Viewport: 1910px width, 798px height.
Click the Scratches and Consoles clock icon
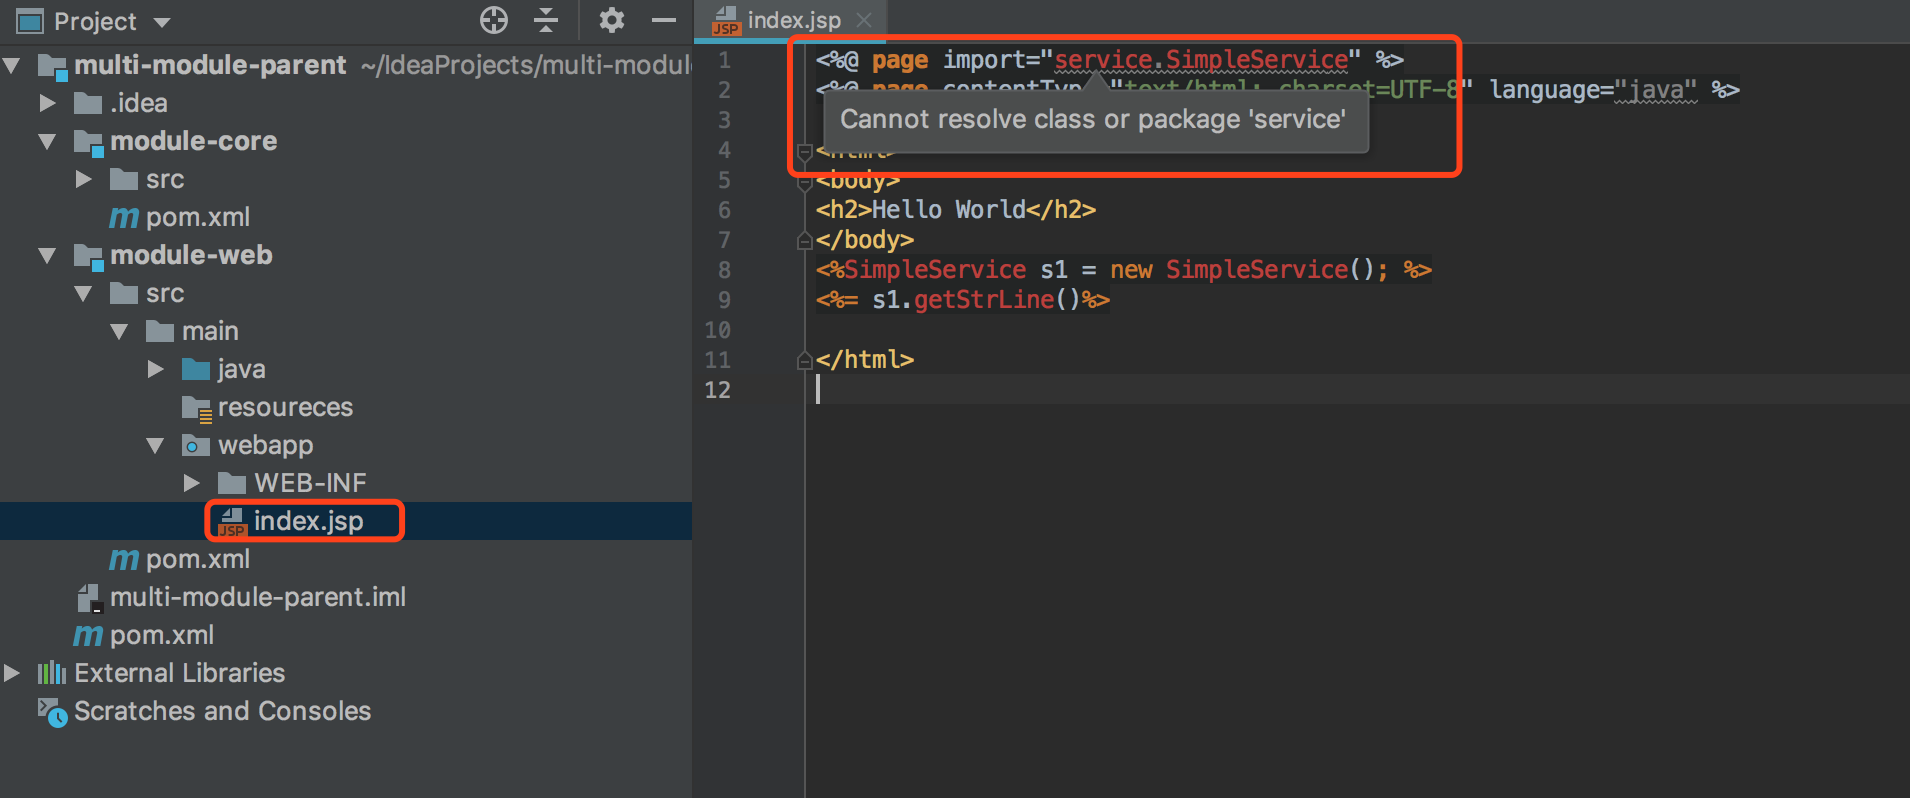pyautogui.click(x=52, y=713)
